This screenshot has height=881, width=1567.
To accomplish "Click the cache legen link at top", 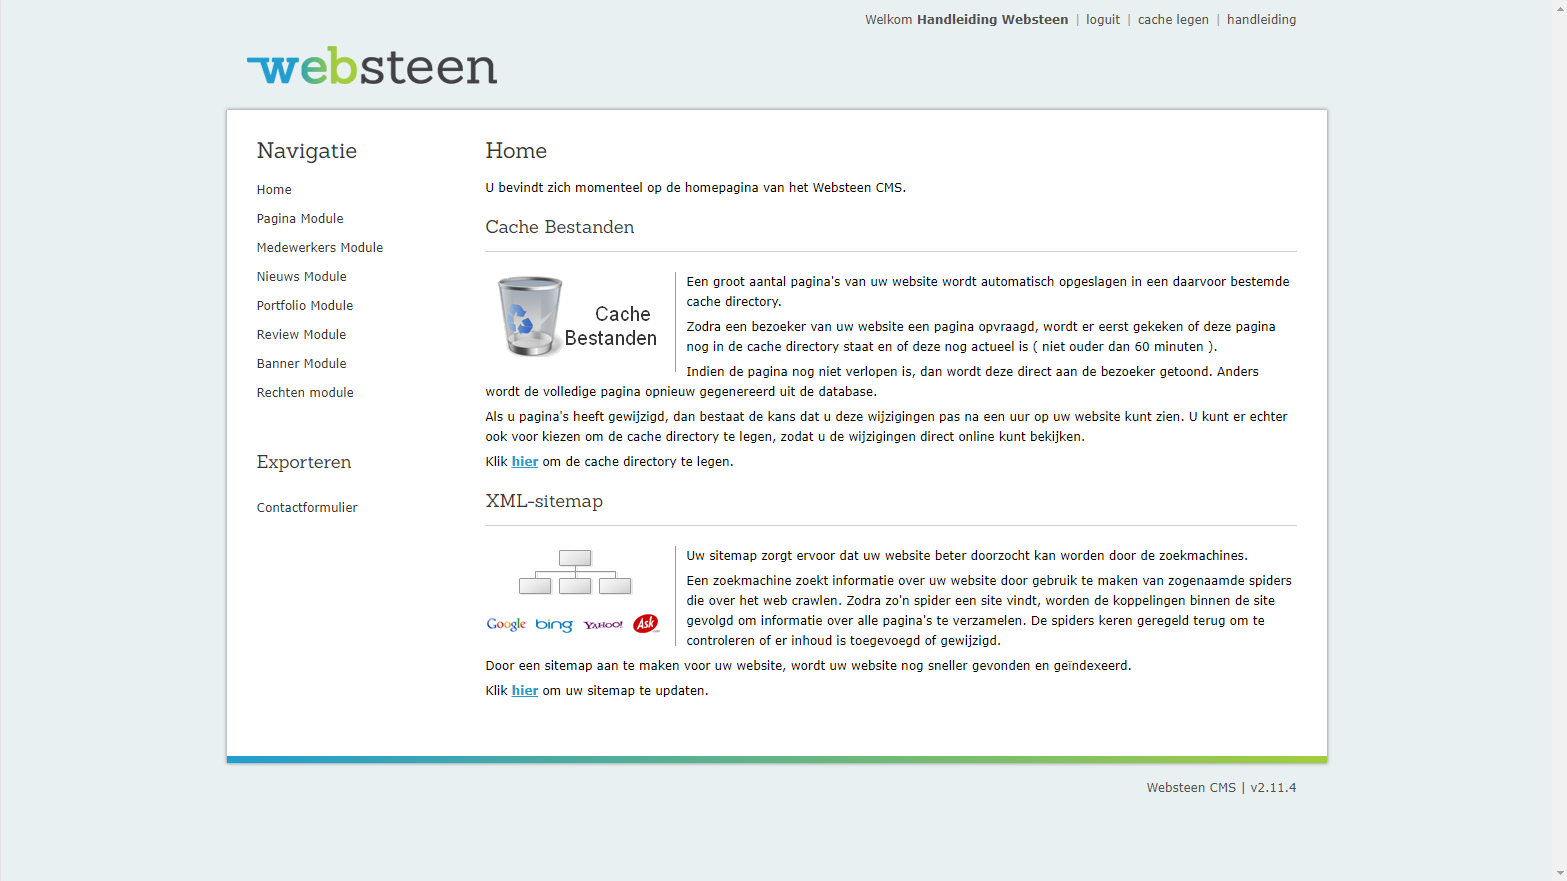I will [1173, 20].
